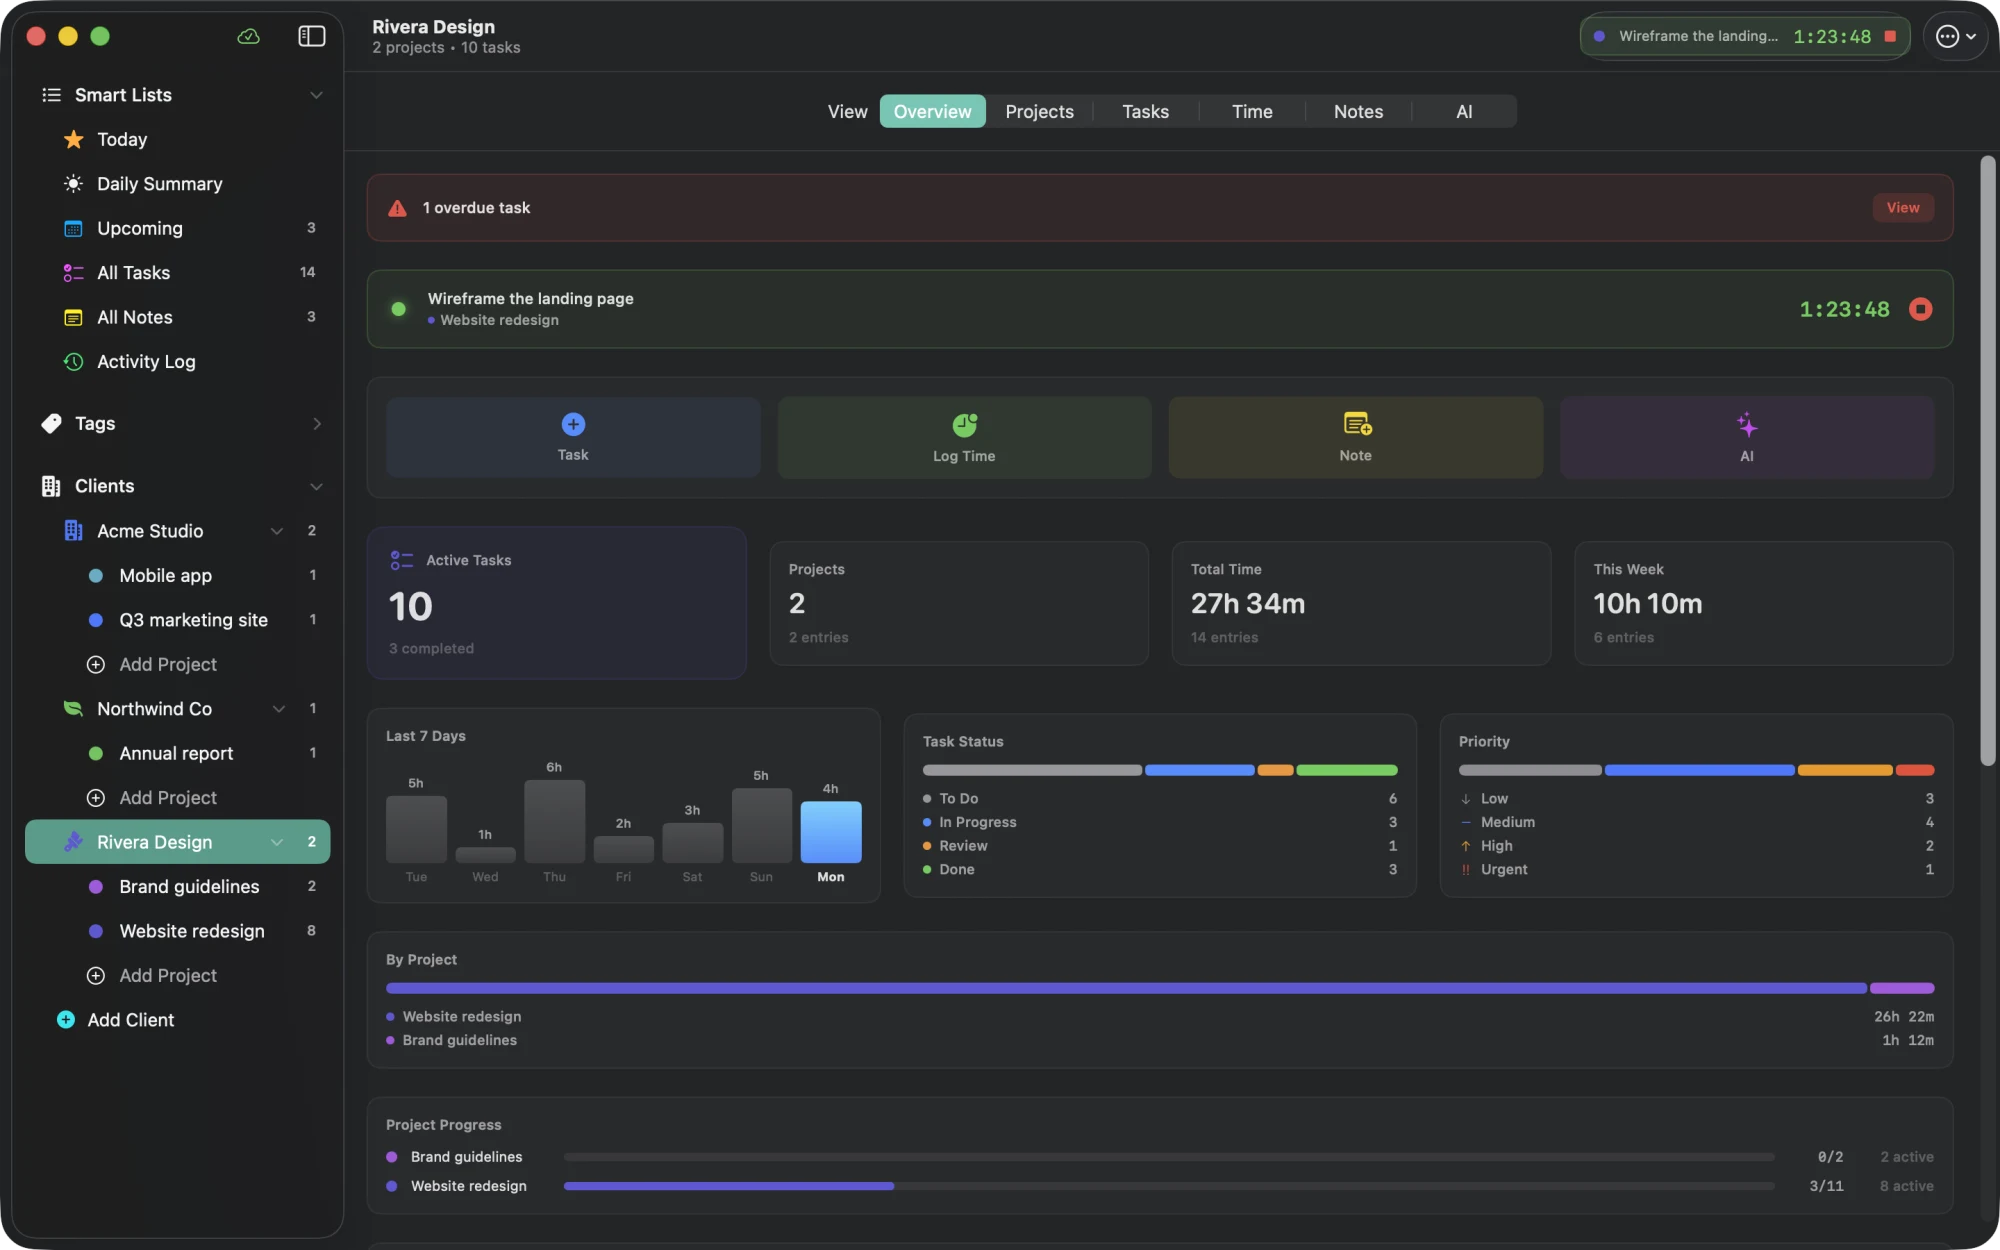Open the Mobile app project
The image size is (2000, 1250).
click(x=177, y=575)
